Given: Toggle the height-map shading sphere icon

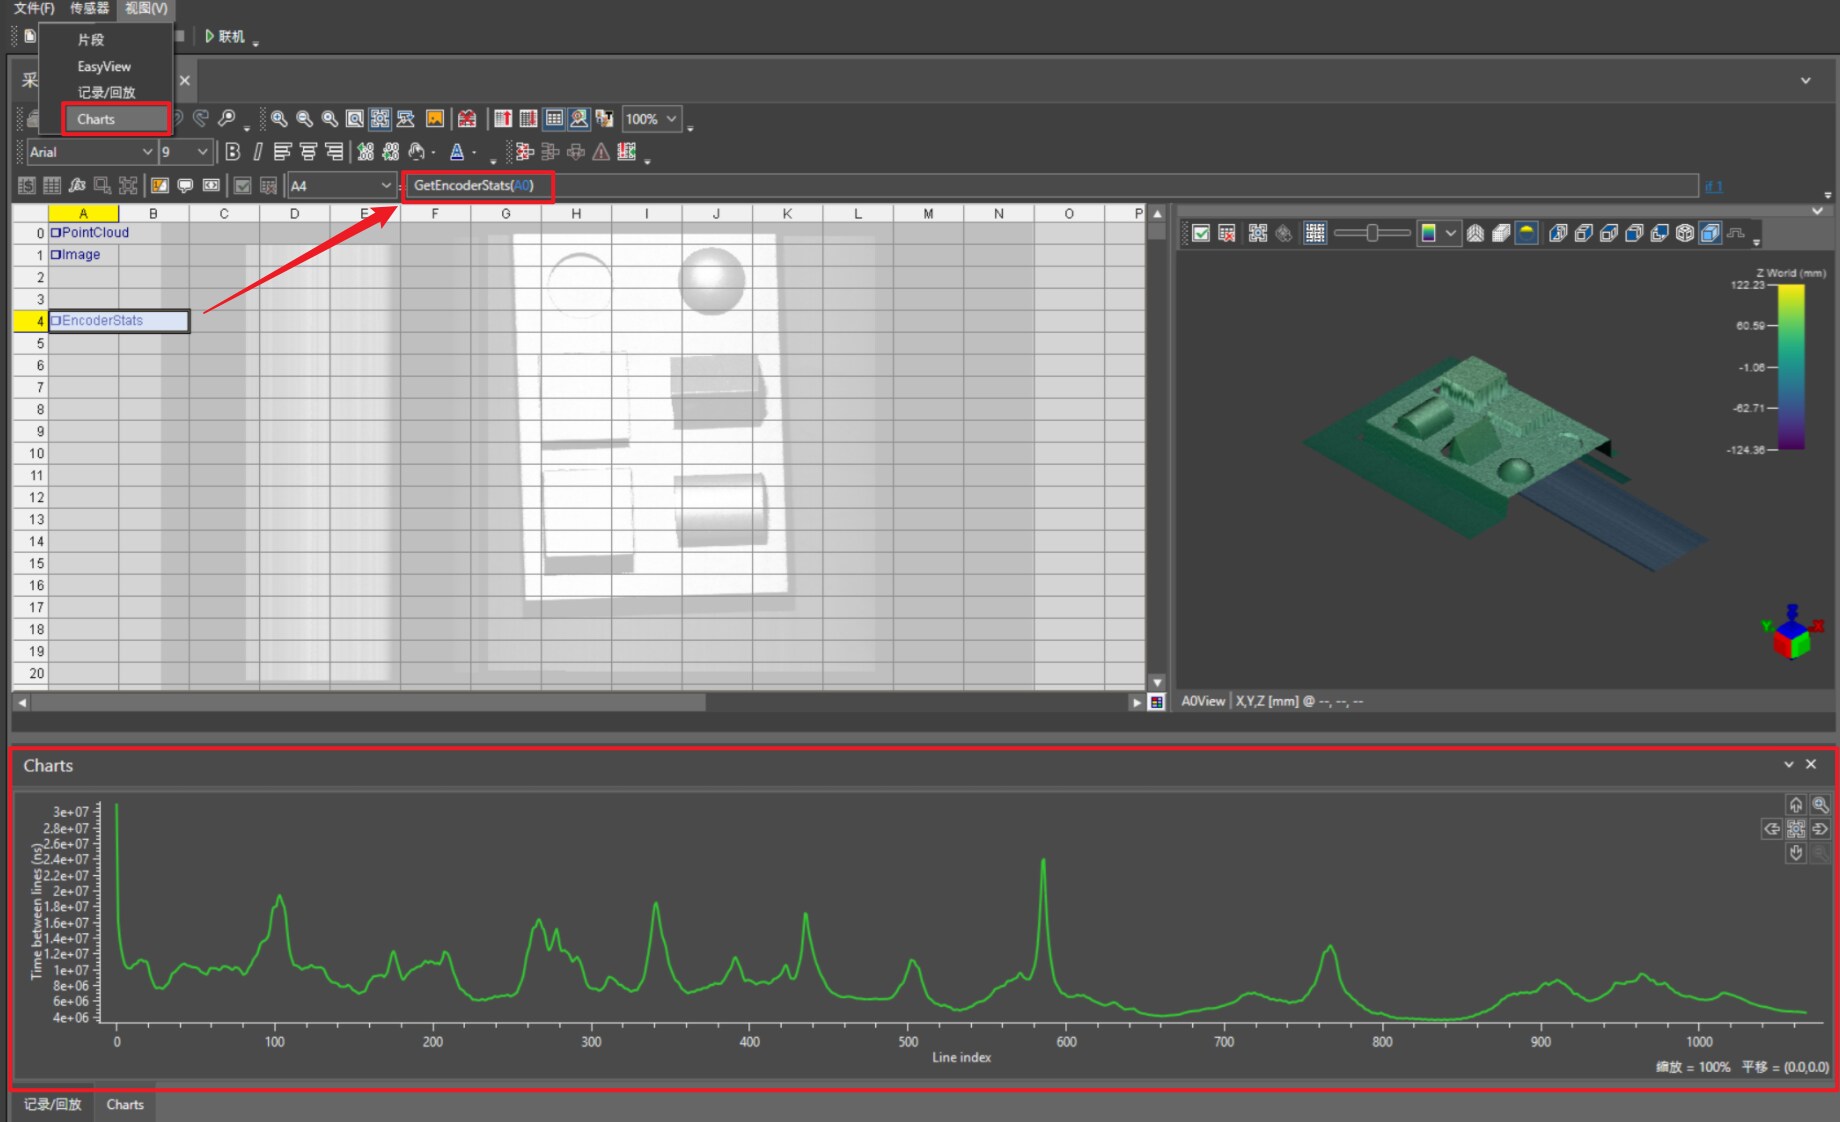Looking at the screenshot, I should 1526,233.
